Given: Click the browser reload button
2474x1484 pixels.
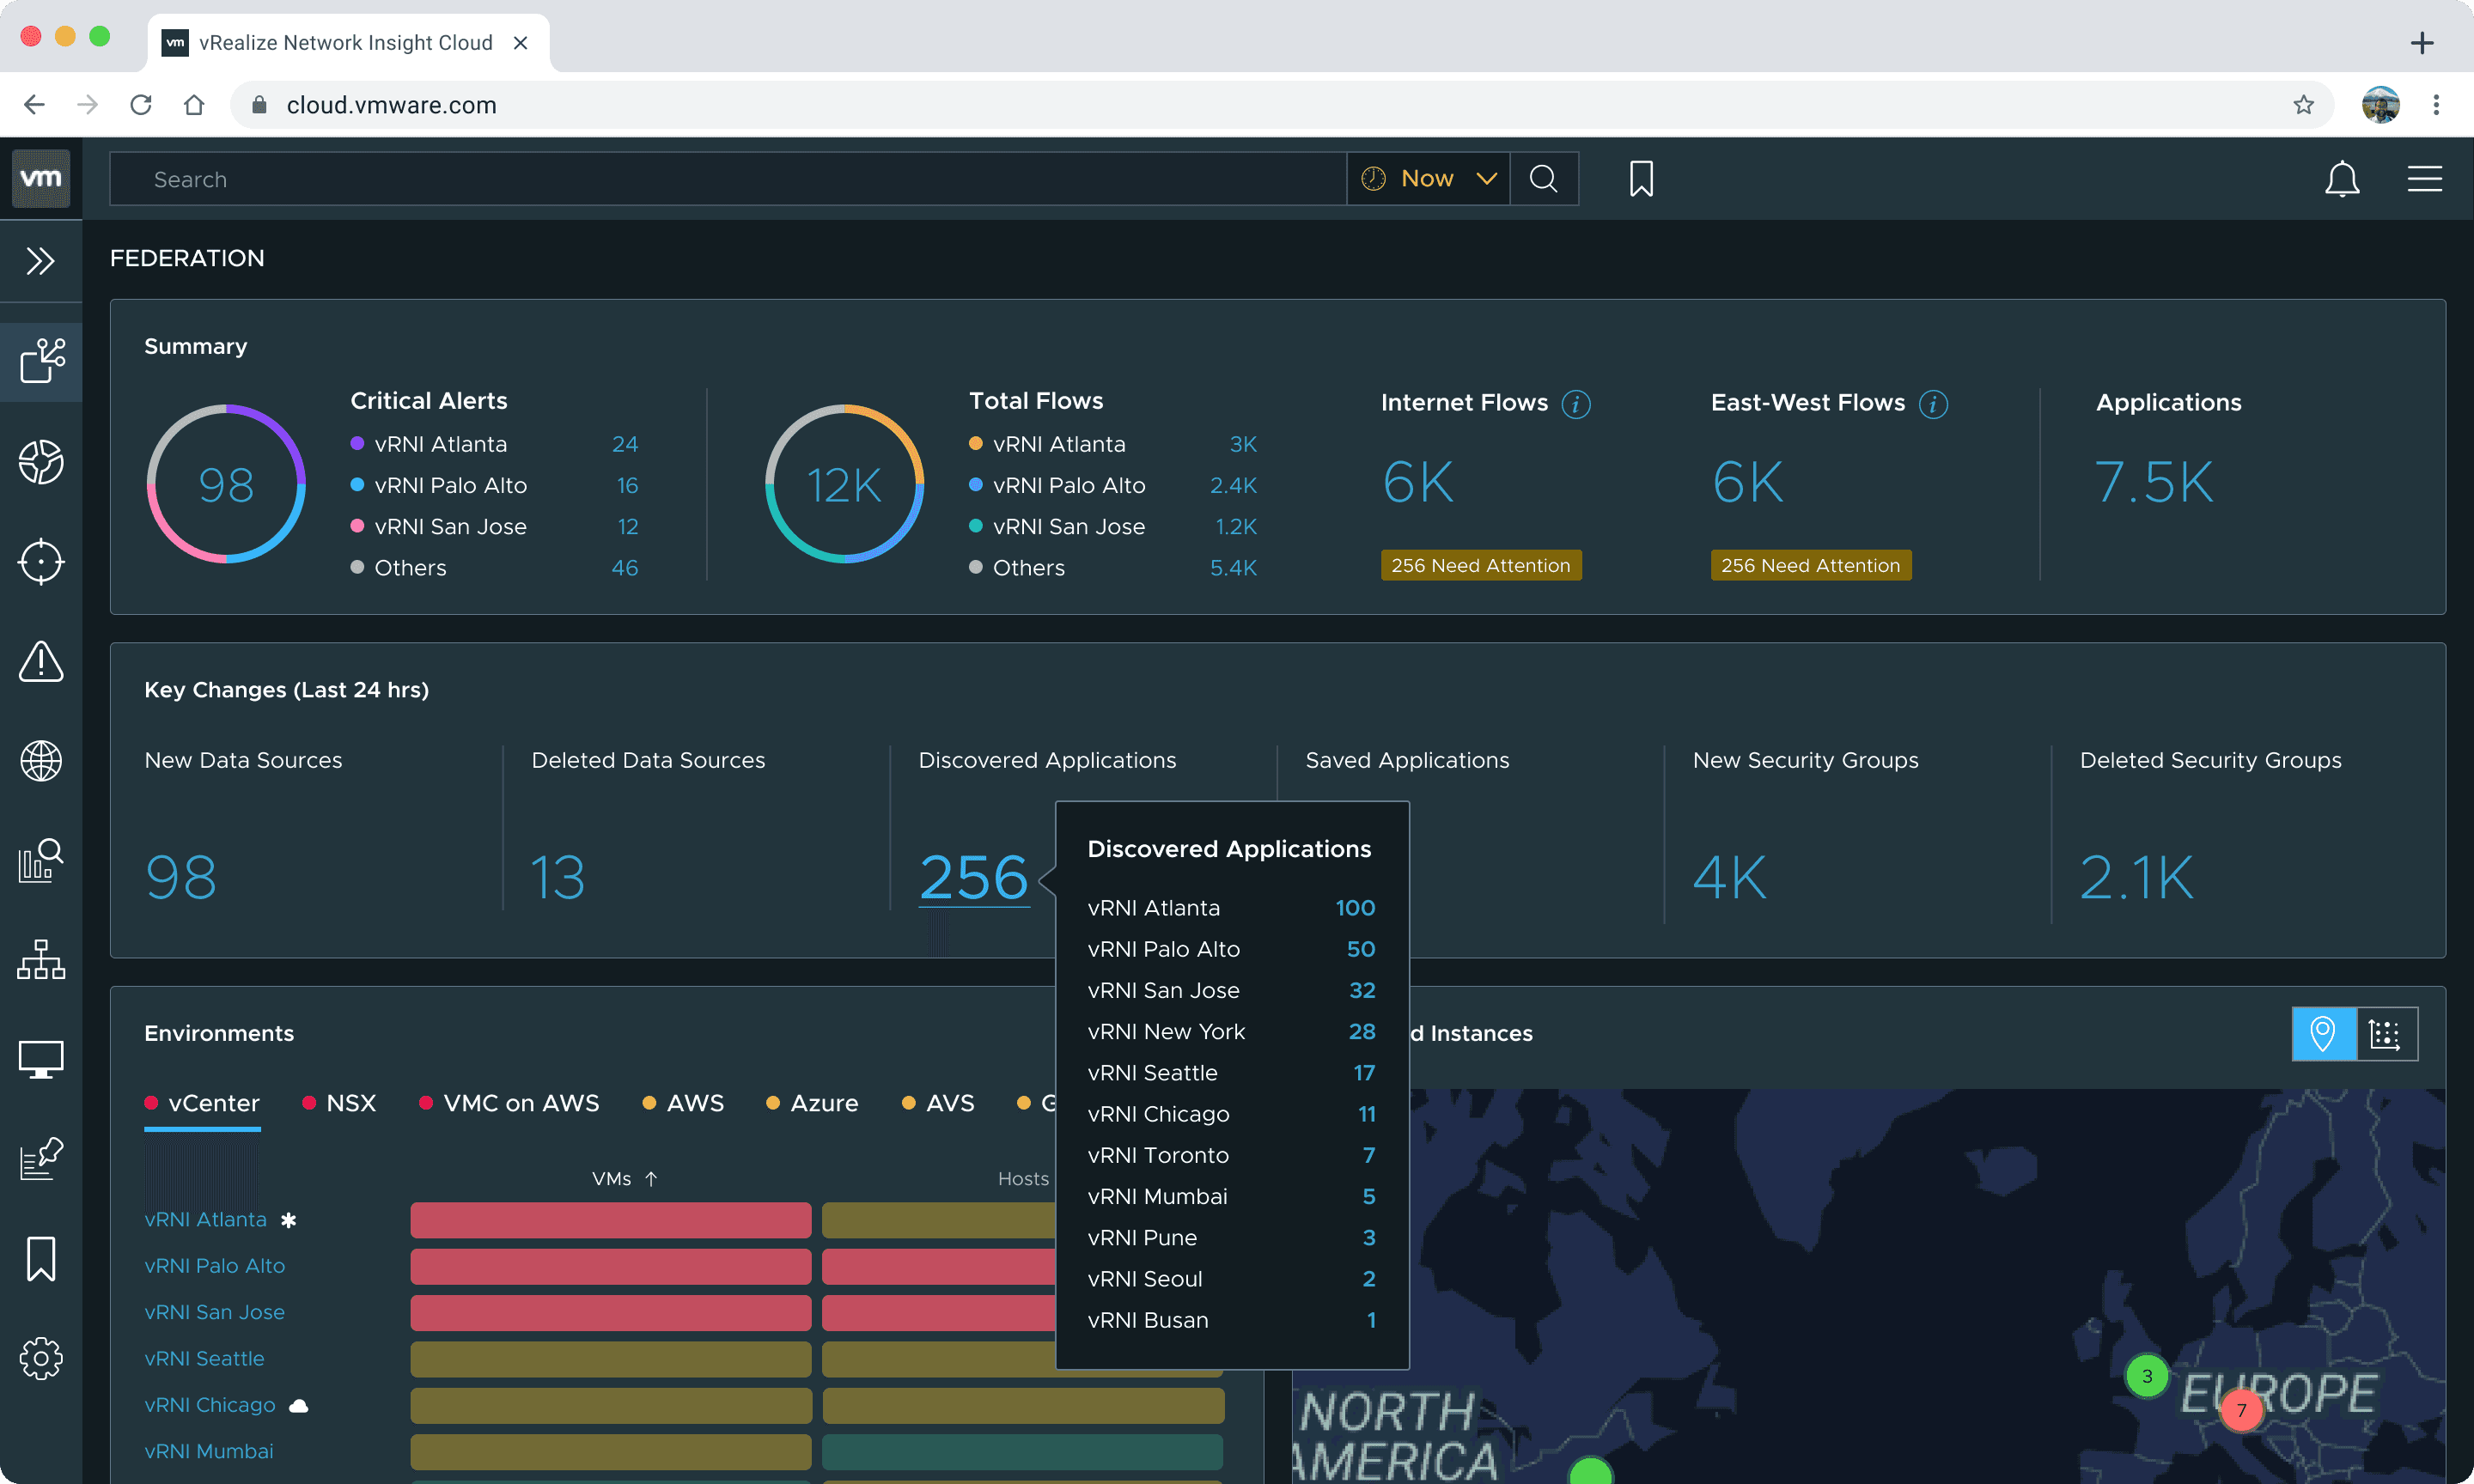Looking at the screenshot, I should tap(141, 105).
